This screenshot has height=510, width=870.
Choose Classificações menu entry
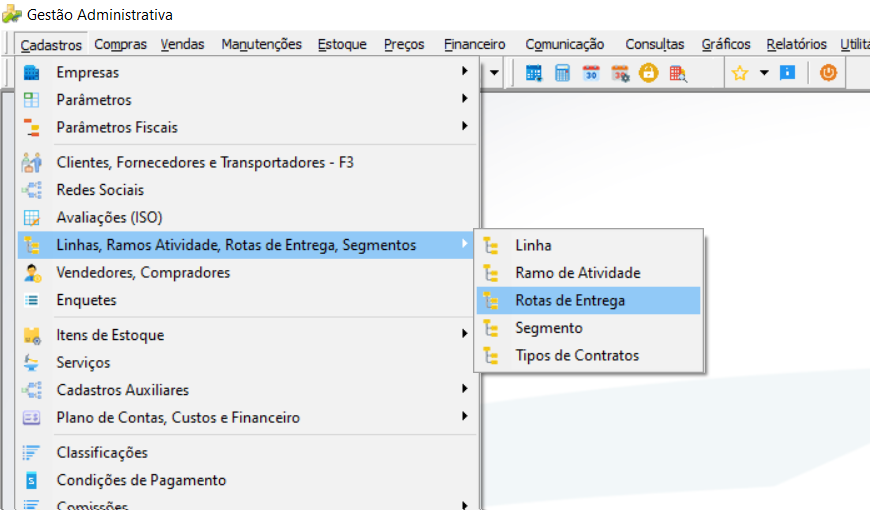247,453
